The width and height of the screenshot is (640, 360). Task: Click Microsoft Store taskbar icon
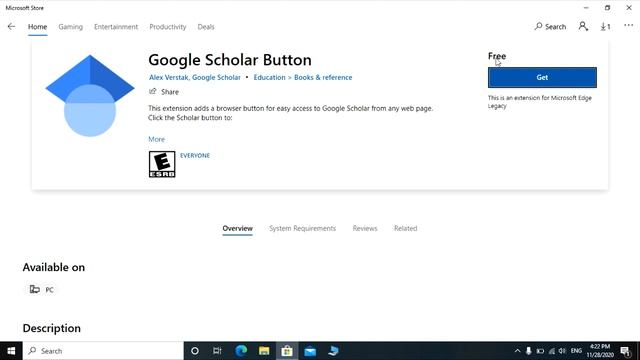(x=287, y=351)
